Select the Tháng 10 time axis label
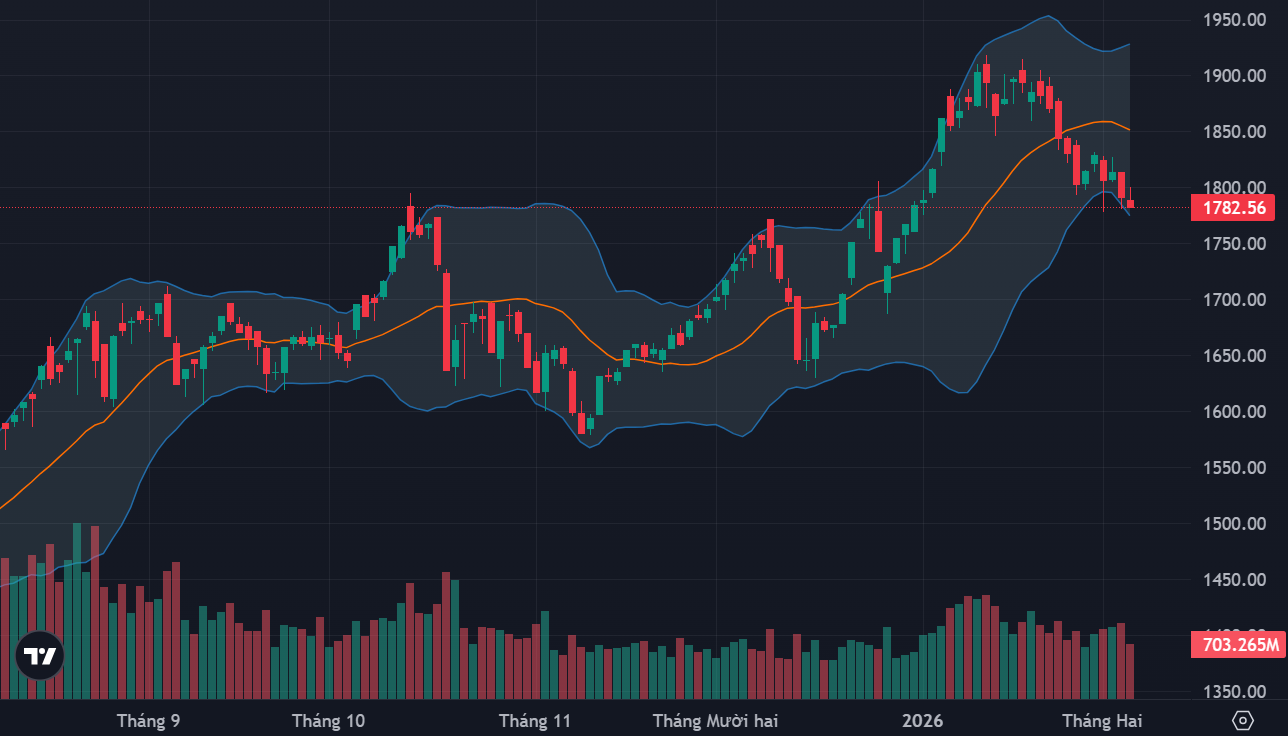Image resolution: width=1288 pixels, height=736 pixels. (x=329, y=720)
